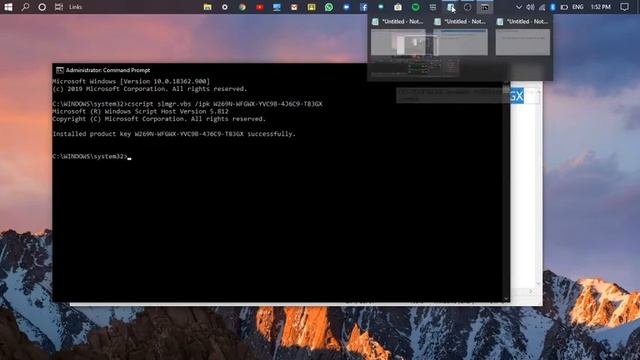Image resolution: width=640 pixels, height=360 pixels.
Task: Open taskbar Search magnifier
Action: pyautogui.click(x=25, y=7)
